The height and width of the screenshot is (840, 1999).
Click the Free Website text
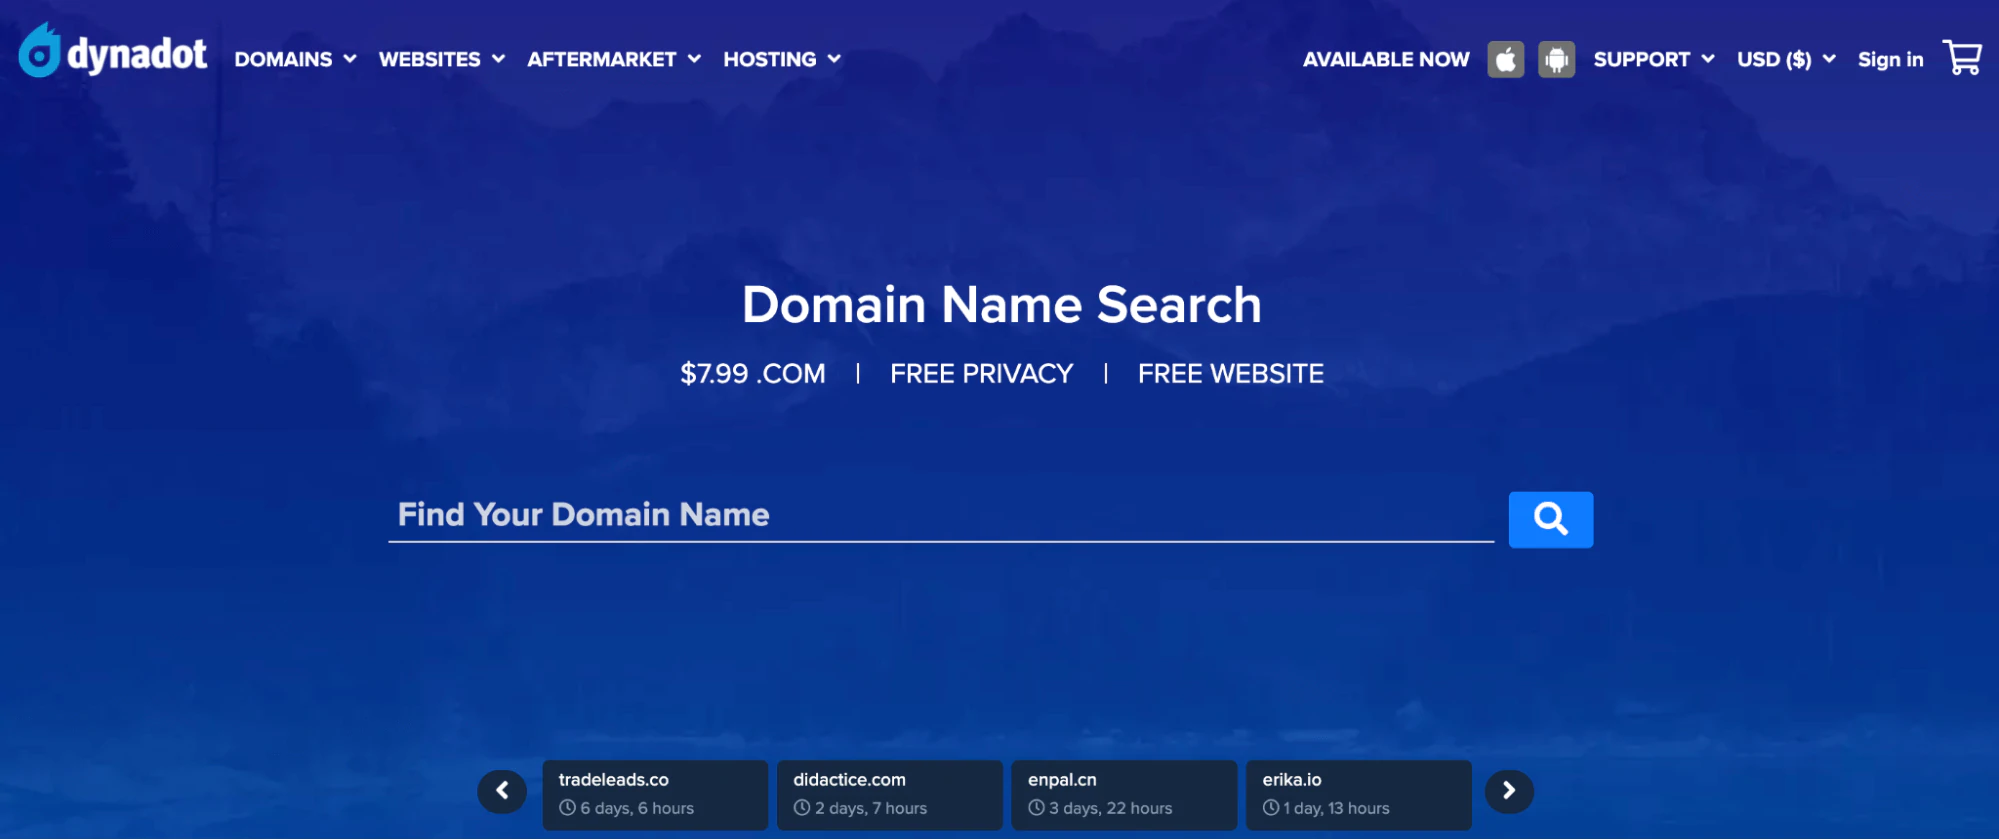[x=1231, y=374]
